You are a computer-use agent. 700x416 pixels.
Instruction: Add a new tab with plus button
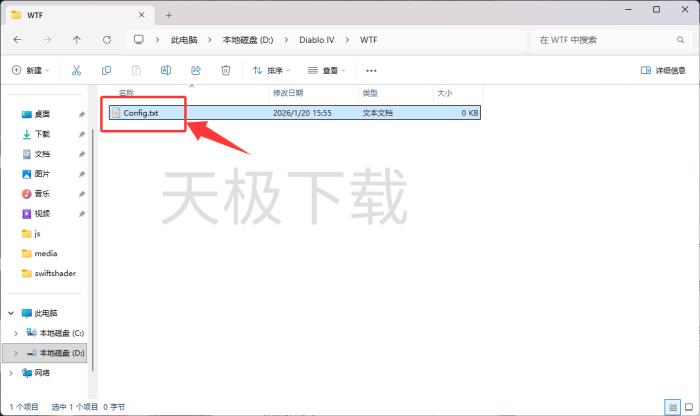pyautogui.click(x=169, y=15)
